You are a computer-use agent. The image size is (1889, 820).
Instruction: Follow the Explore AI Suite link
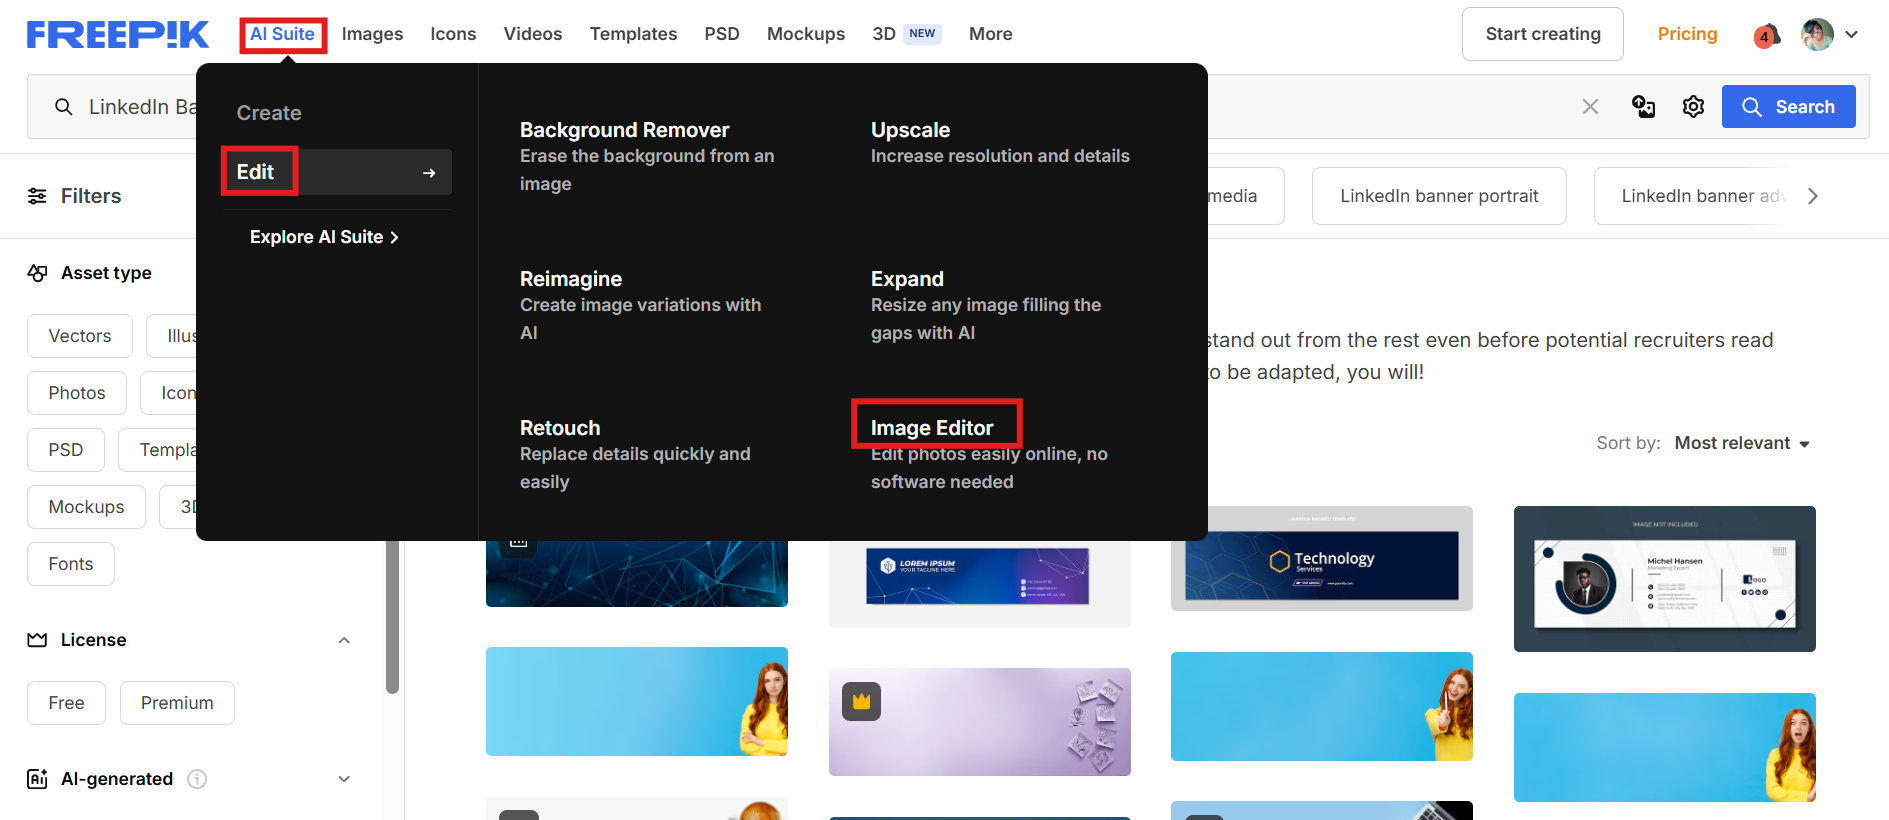[324, 237]
